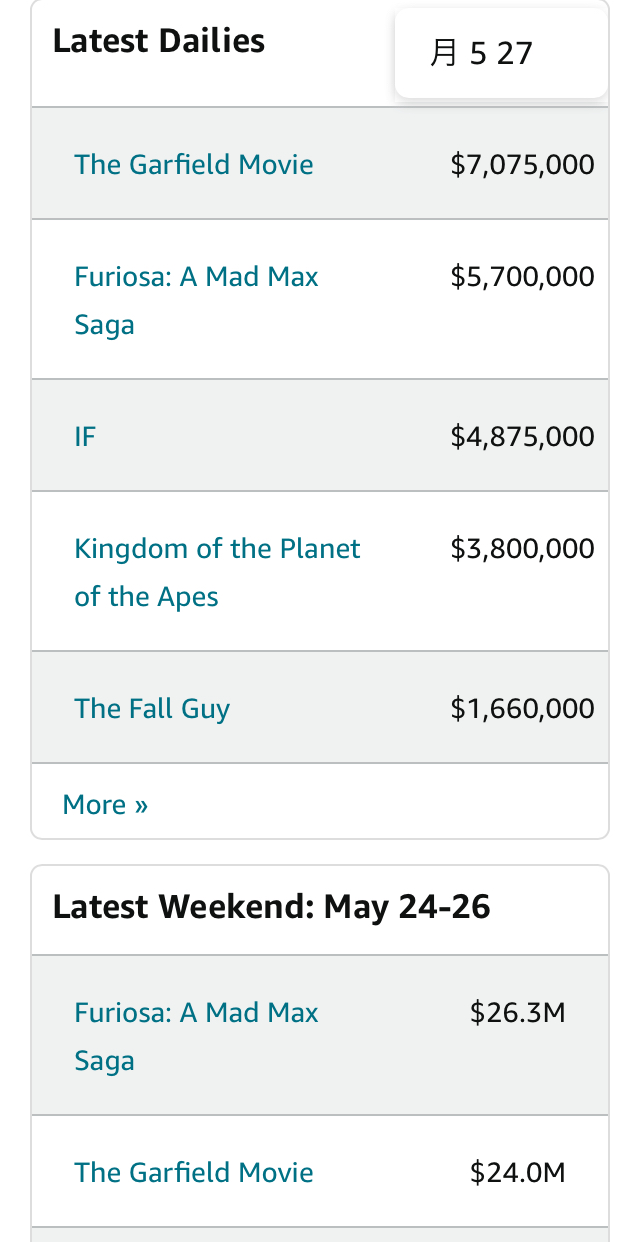640x1242 pixels.
Task: Open Kingdom of the Planet of the Apes
Action: point(217,549)
